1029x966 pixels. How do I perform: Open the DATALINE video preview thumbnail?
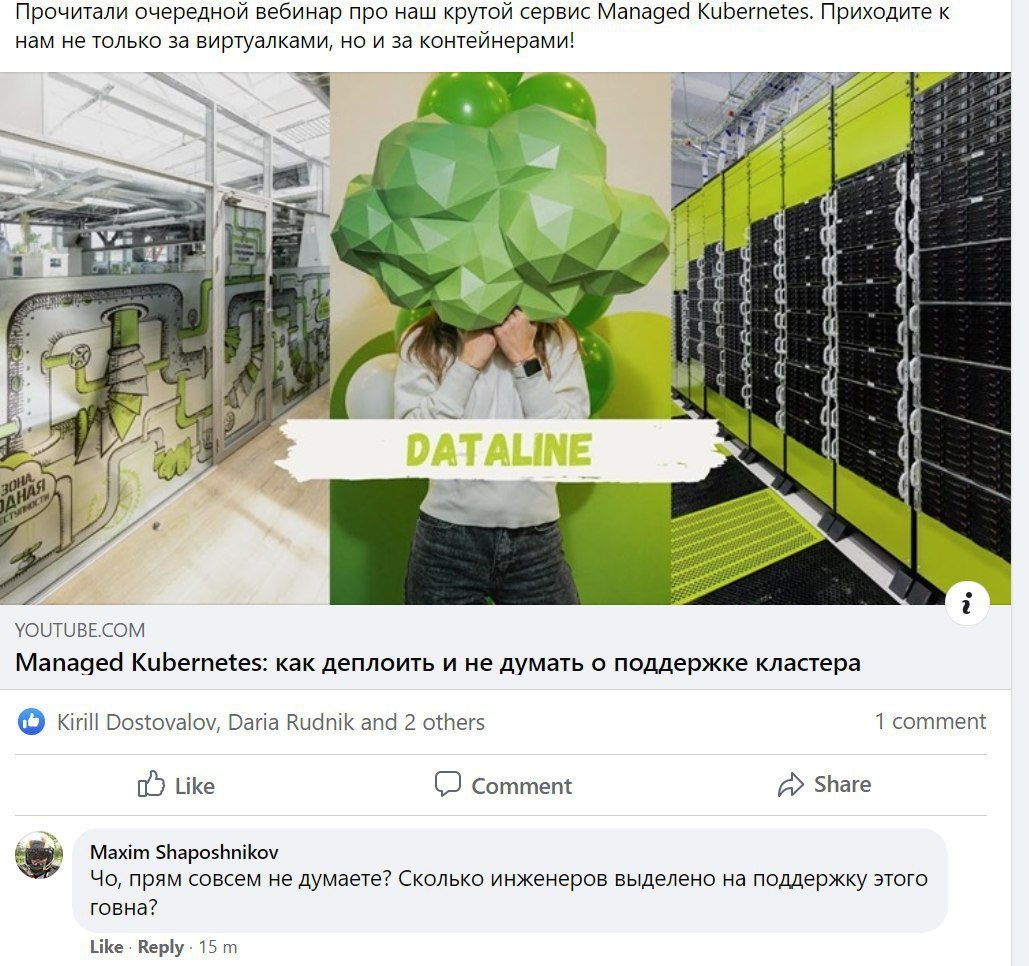(x=500, y=338)
